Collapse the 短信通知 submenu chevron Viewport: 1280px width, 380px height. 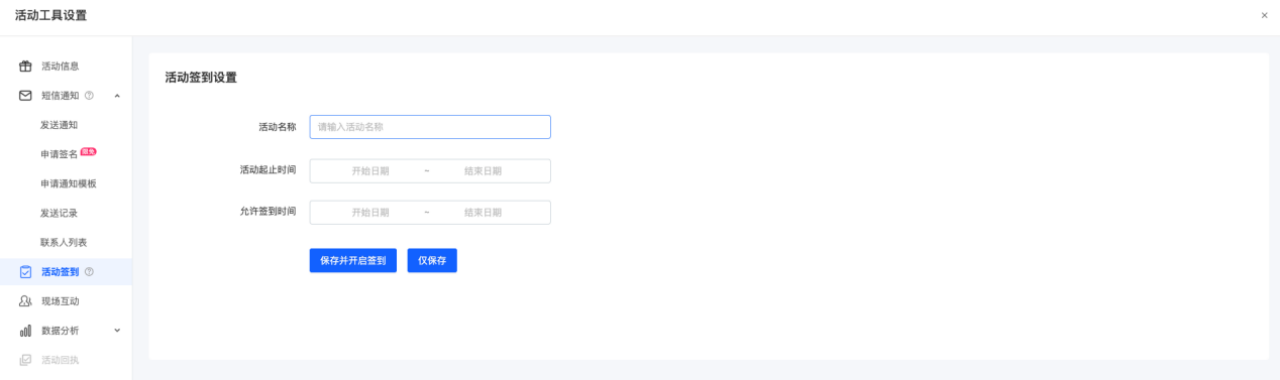point(117,96)
